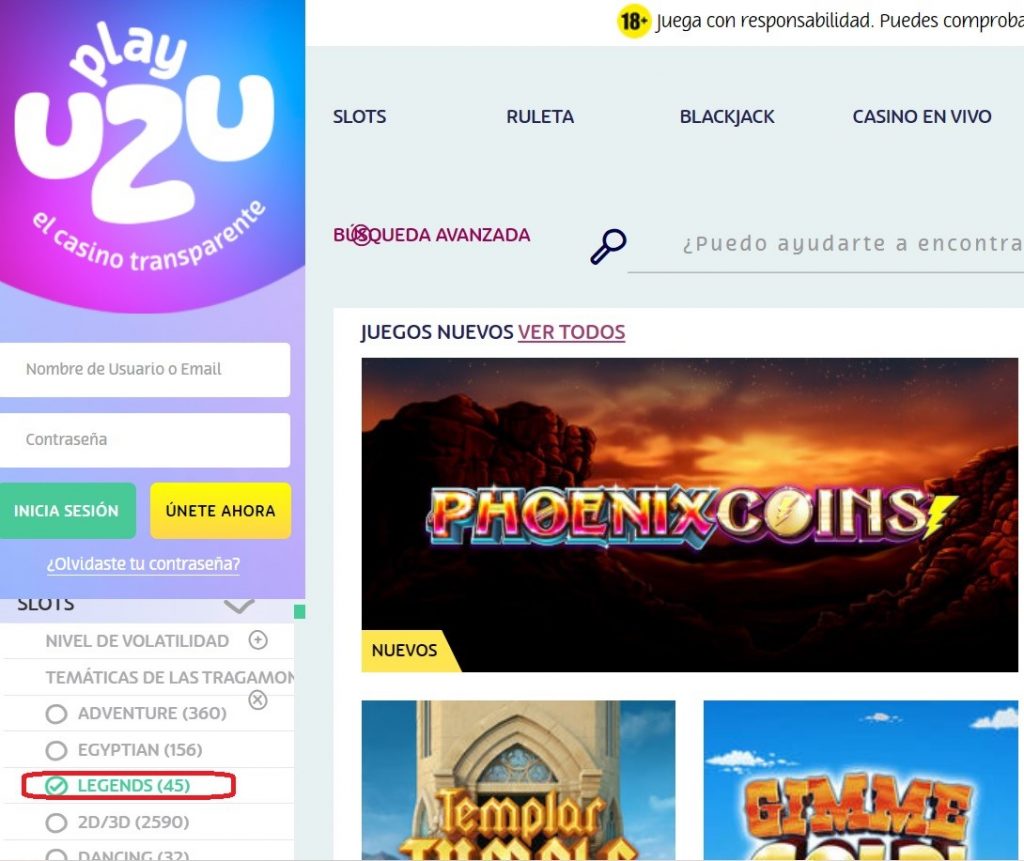Viewport: 1024px width, 861px height.
Task: Click the PlayUZU logo
Action: [x=144, y=145]
